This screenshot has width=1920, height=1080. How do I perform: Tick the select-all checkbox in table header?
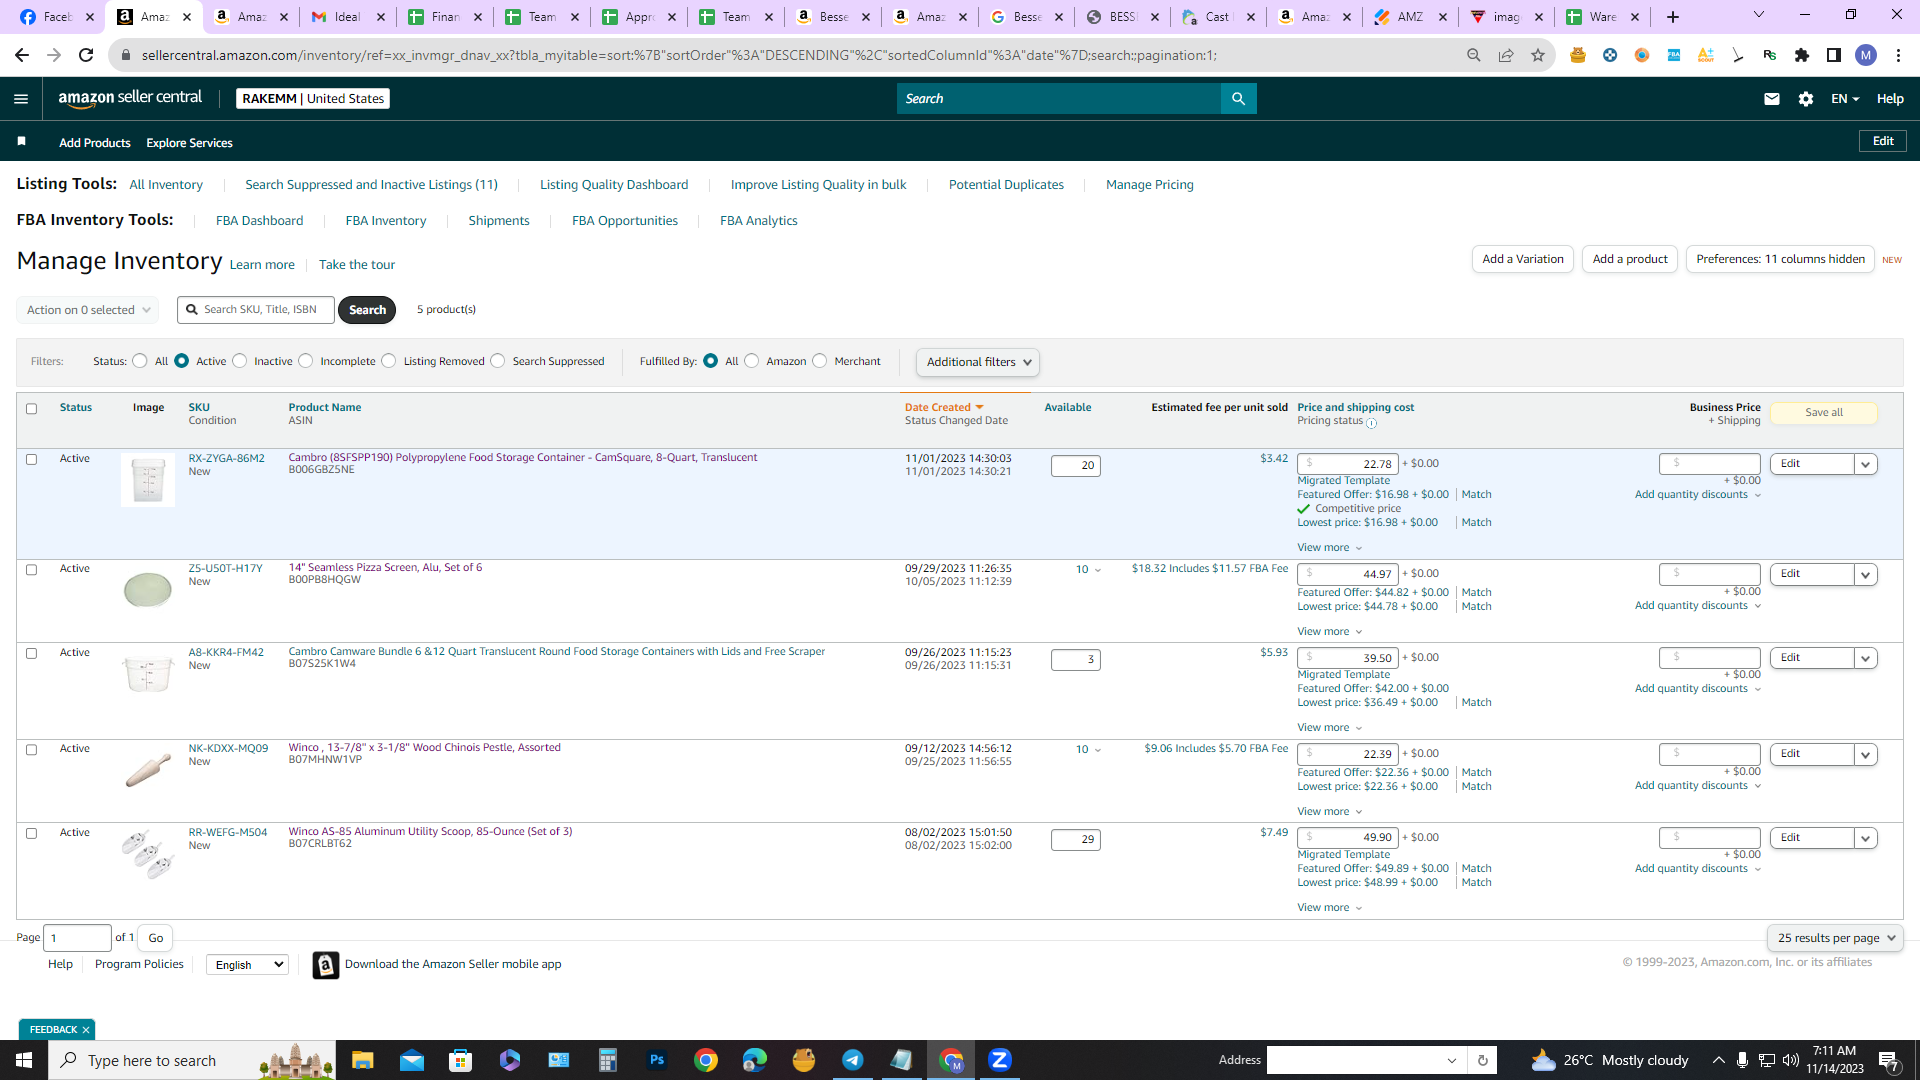point(31,409)
